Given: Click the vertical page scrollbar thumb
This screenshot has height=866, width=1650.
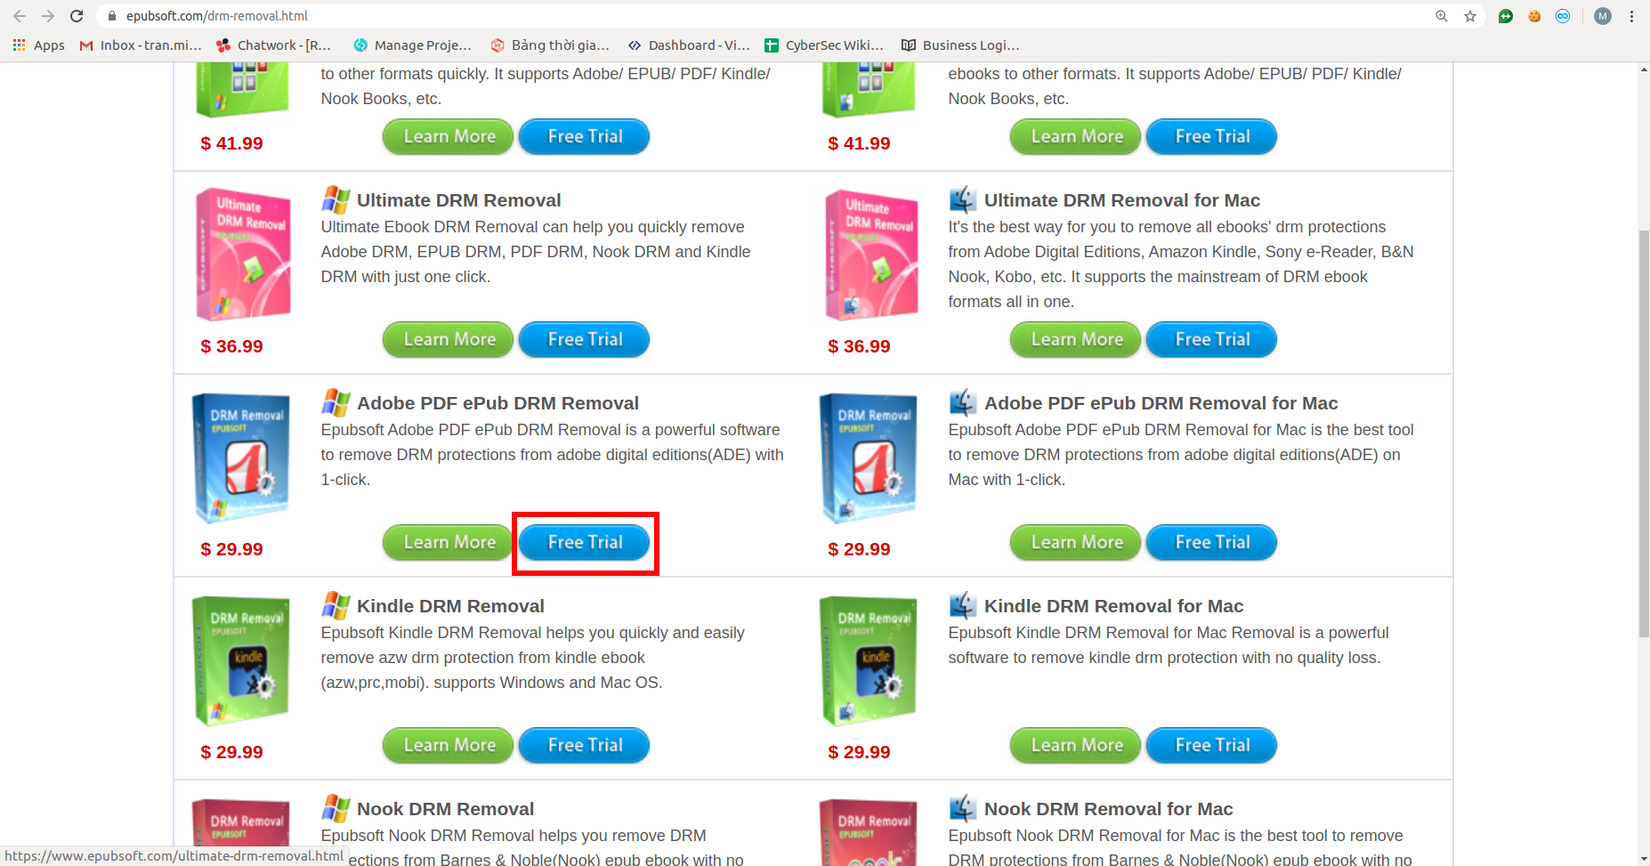Looking at the screenshot, I should pos(1643,434).
